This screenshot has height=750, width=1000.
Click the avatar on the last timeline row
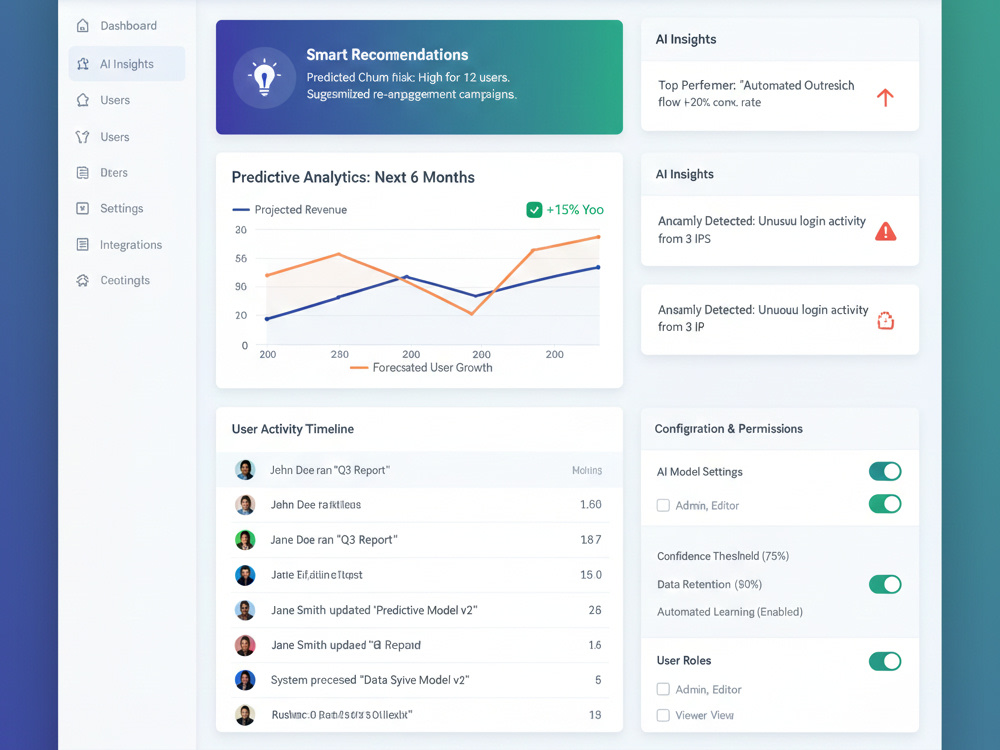(245, 715)
